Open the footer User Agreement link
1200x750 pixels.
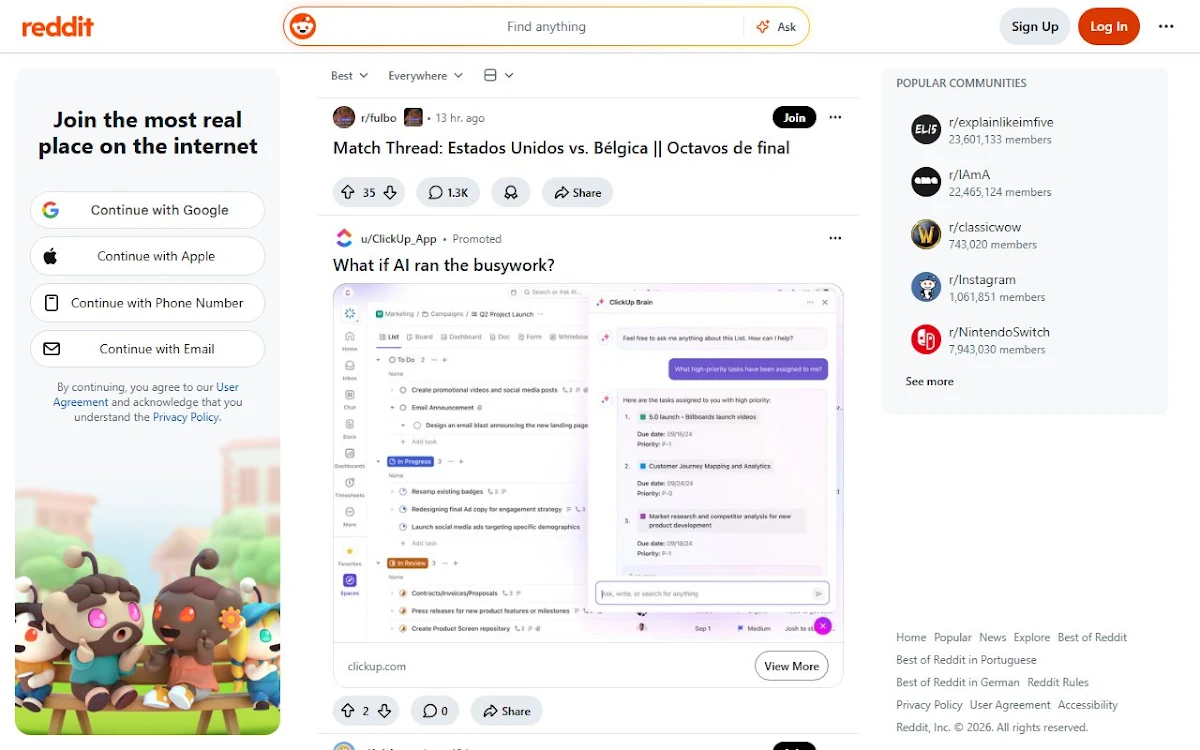coord(1010,705)
